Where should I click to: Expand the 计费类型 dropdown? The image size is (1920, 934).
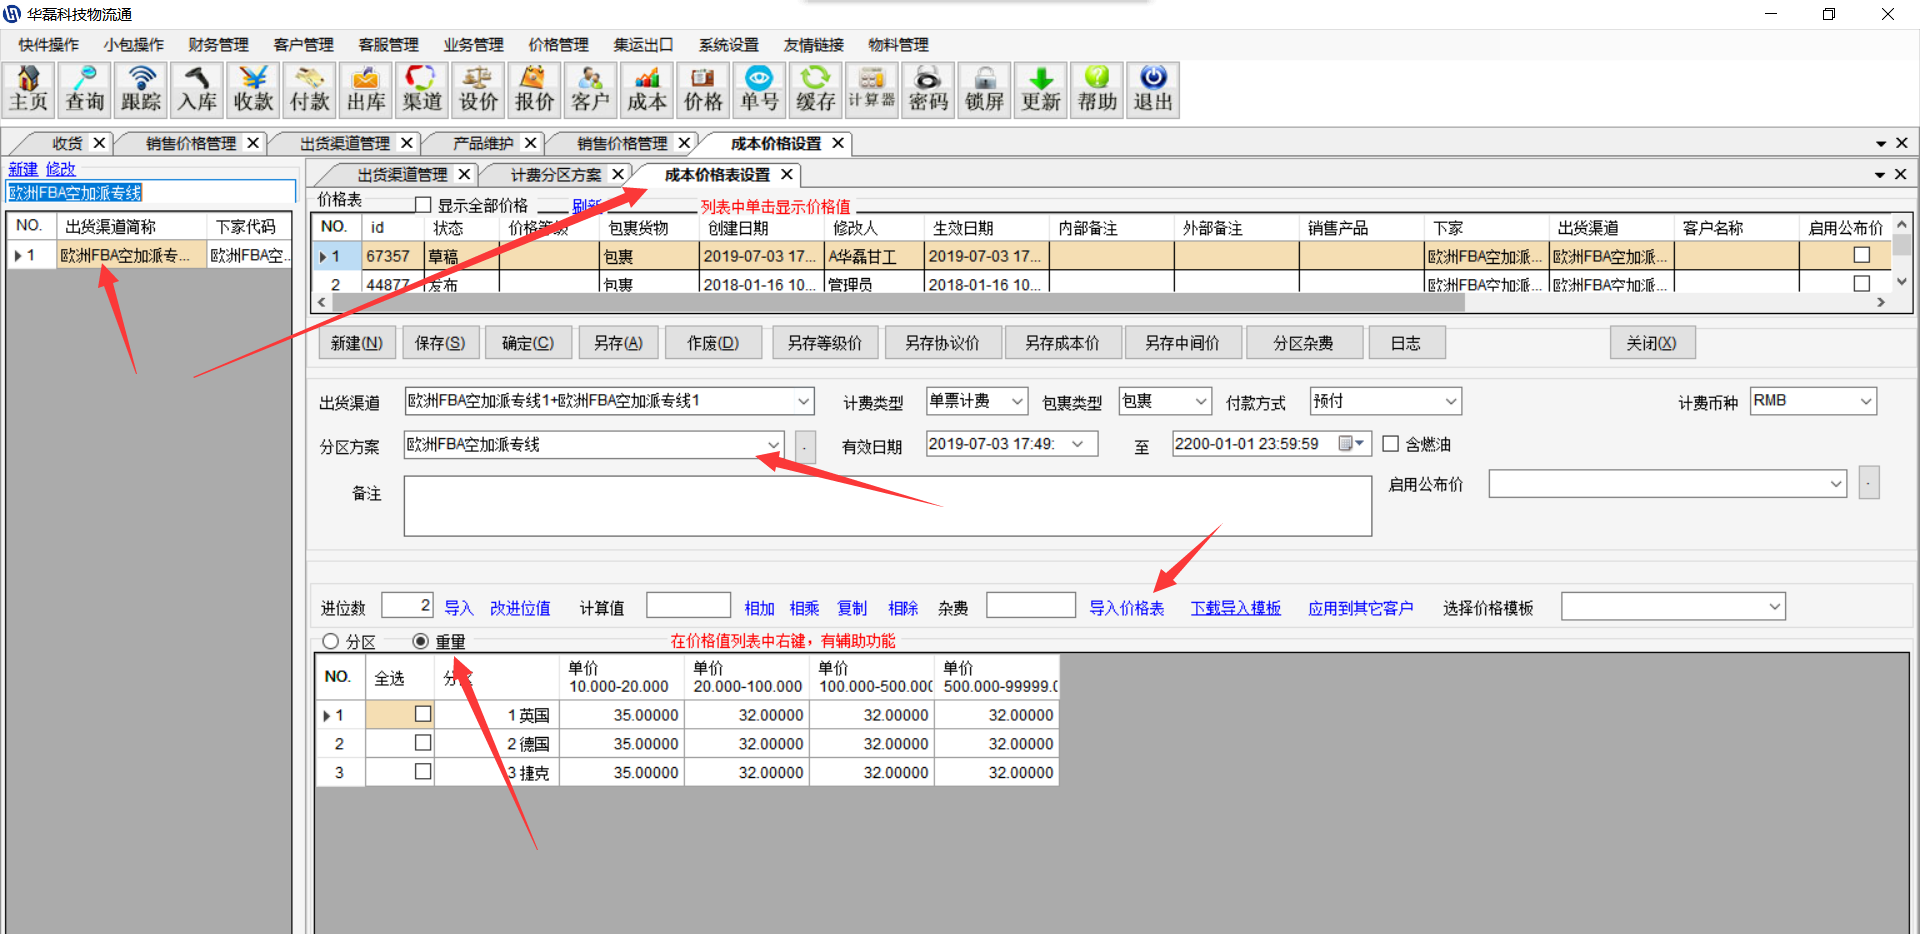click(1016, 401)
